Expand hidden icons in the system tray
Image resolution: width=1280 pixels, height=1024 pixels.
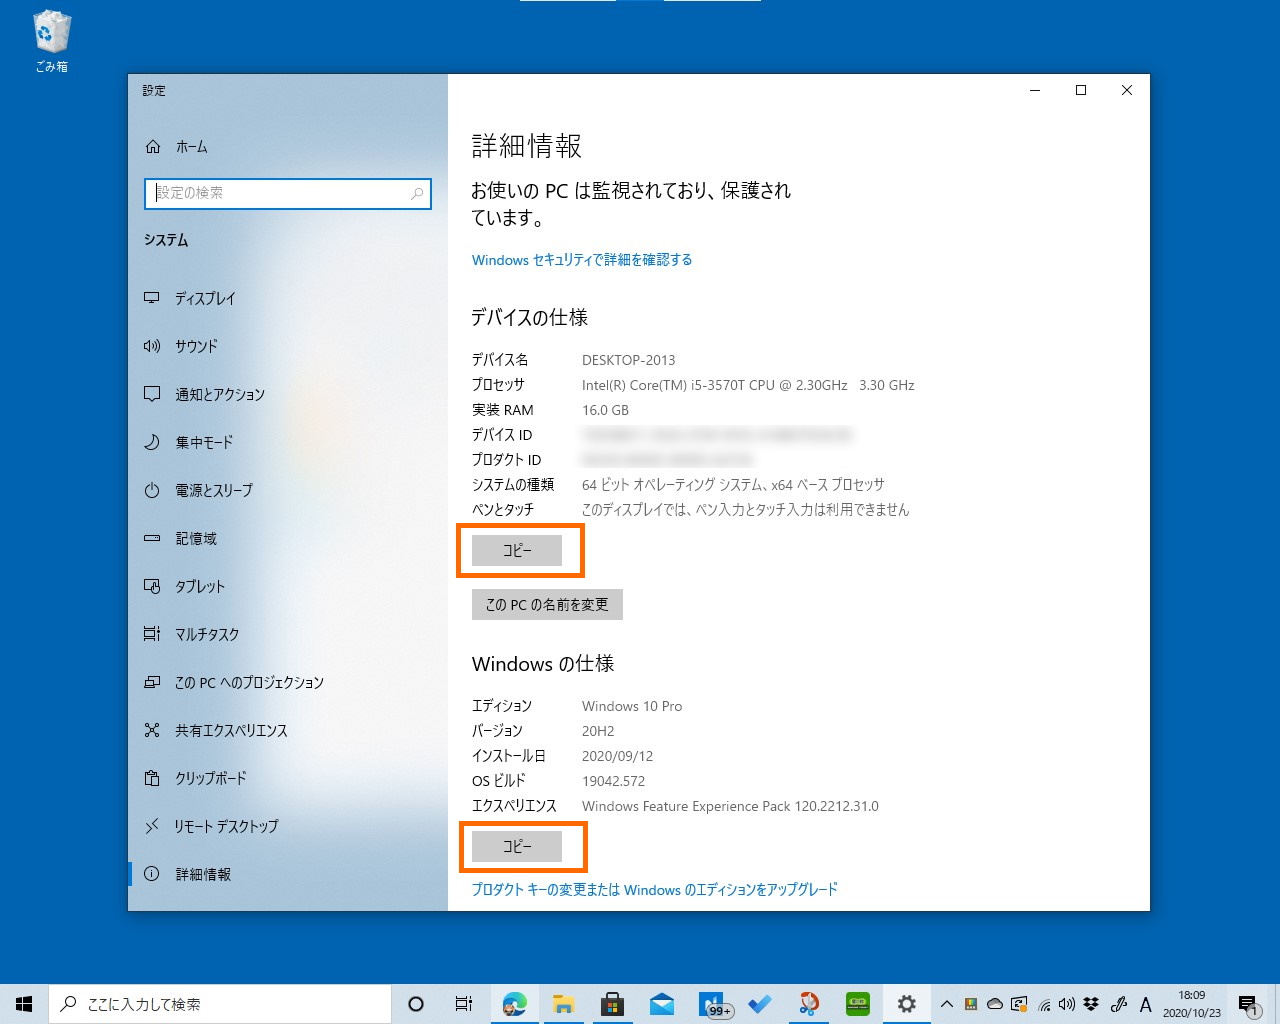[x=946, y=1004]
